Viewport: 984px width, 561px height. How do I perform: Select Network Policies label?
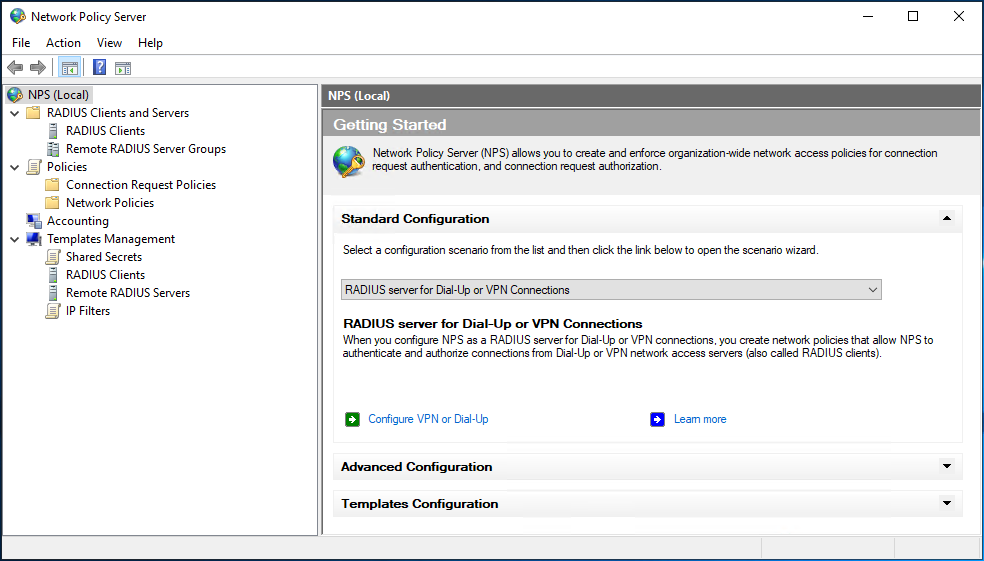coord(110,203)
